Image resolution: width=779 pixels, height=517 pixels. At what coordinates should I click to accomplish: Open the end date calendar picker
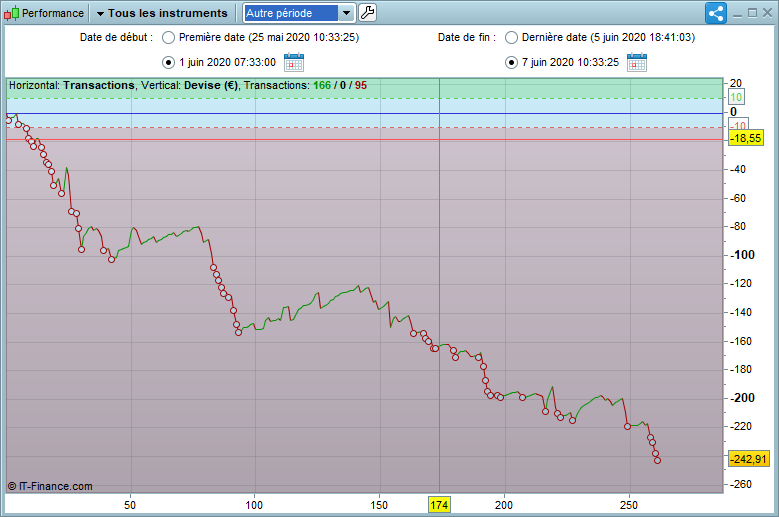tap(636, 63)
